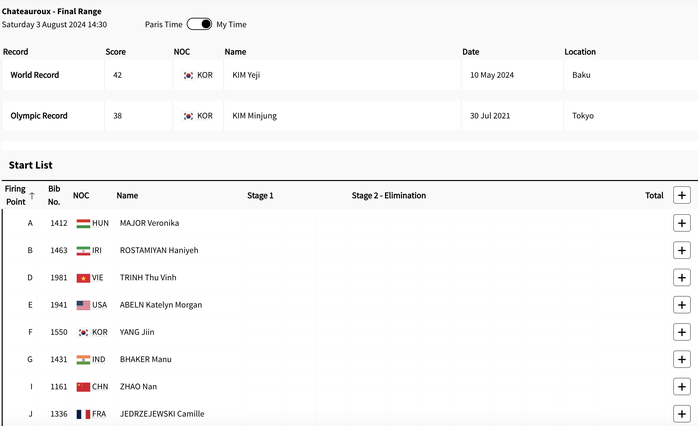Viewport: 698px width, 426px height.
Task: Click bib number 1550
Action: click(59, 332)
